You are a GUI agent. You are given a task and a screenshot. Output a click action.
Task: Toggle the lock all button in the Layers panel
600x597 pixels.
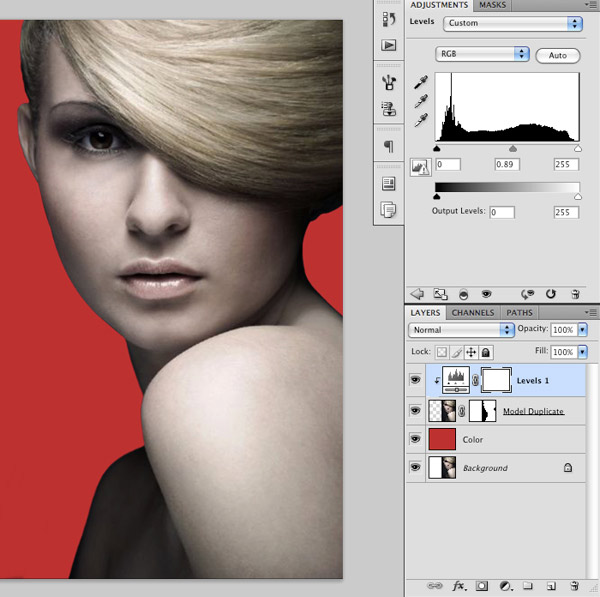pyautogui.click(x=486, y=352)
